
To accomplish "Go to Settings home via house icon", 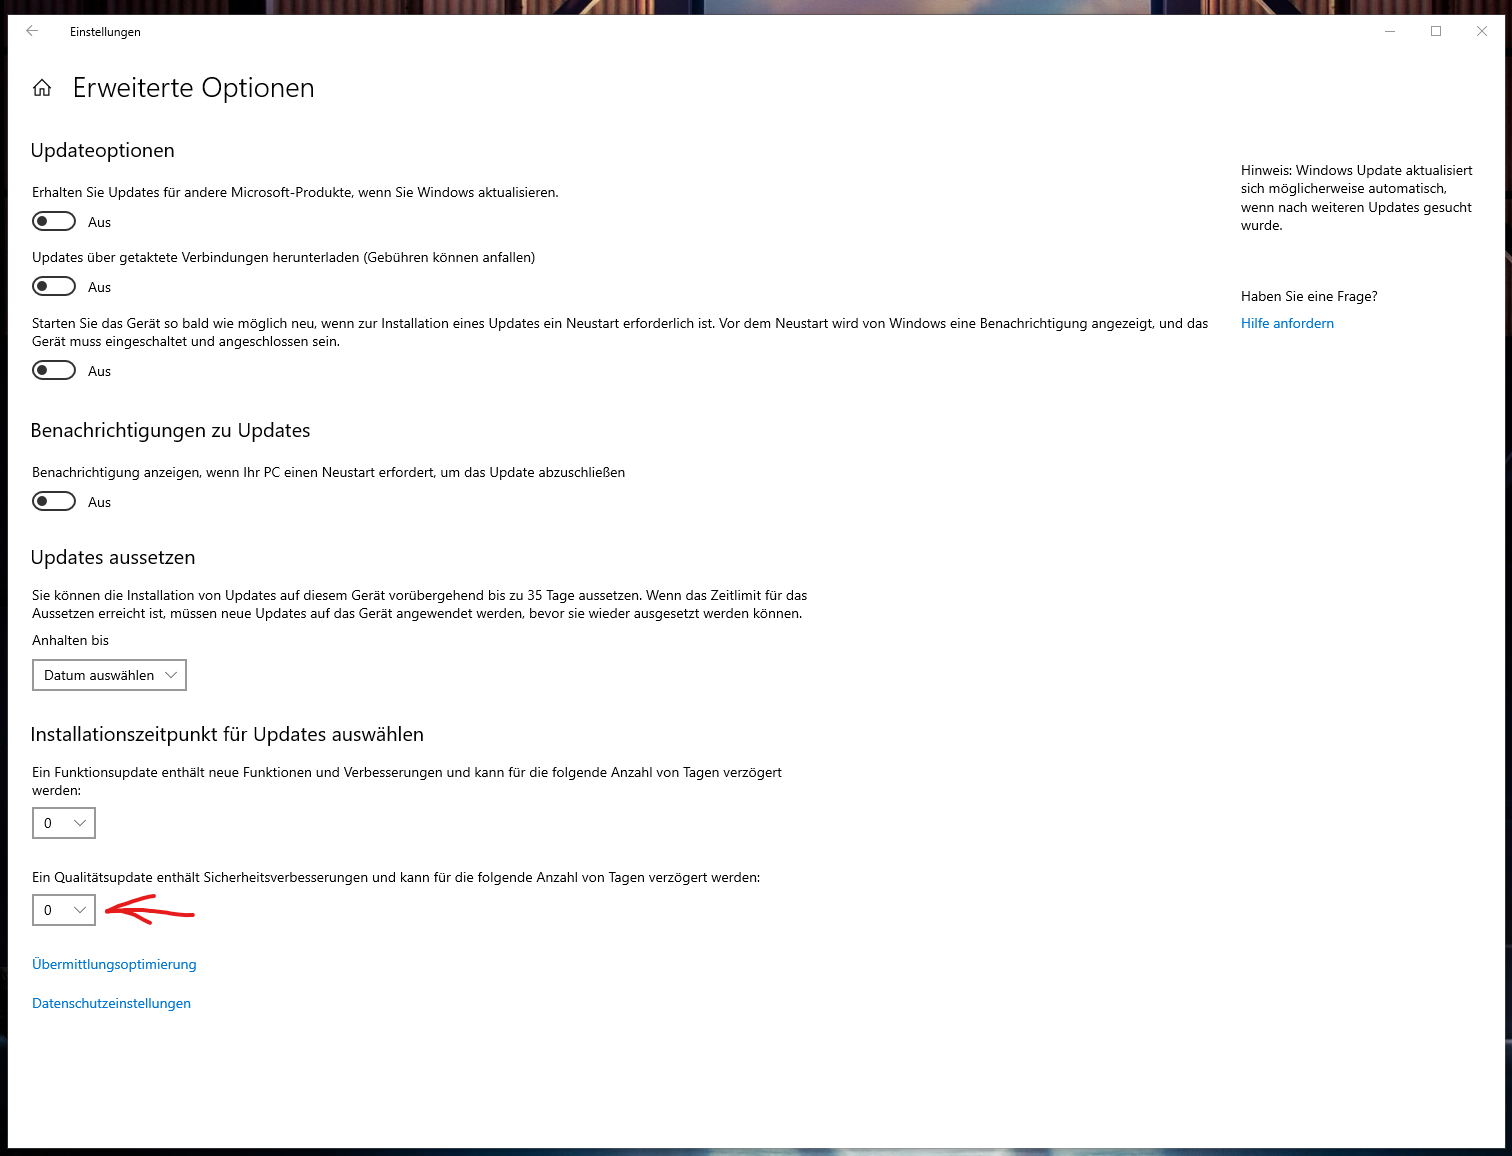I will 42,88.
